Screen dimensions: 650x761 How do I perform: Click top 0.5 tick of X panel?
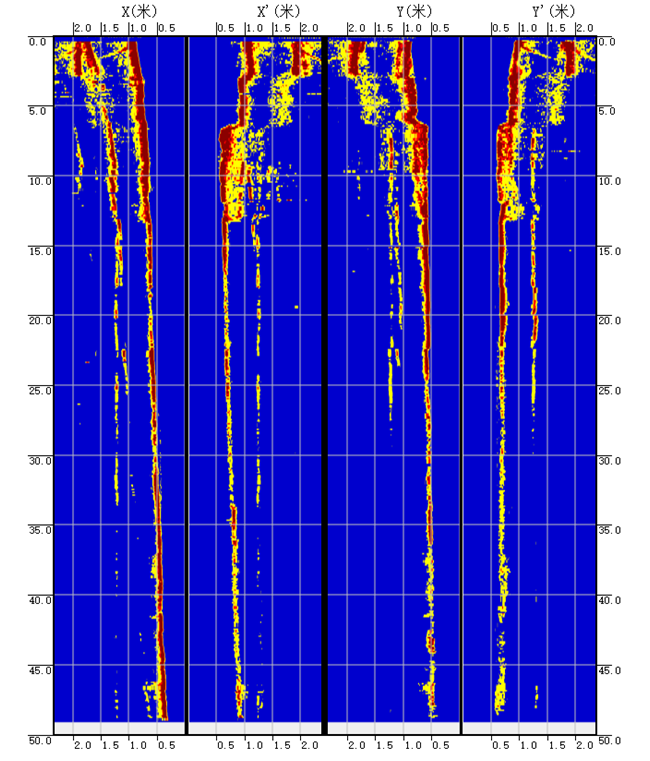click(167, 28)
